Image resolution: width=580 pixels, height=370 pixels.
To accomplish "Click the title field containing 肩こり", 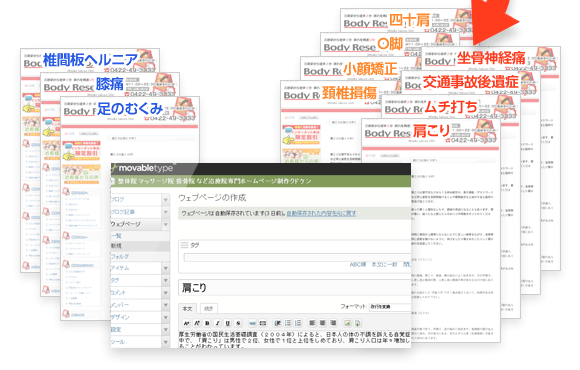I will tap(295, 287).
